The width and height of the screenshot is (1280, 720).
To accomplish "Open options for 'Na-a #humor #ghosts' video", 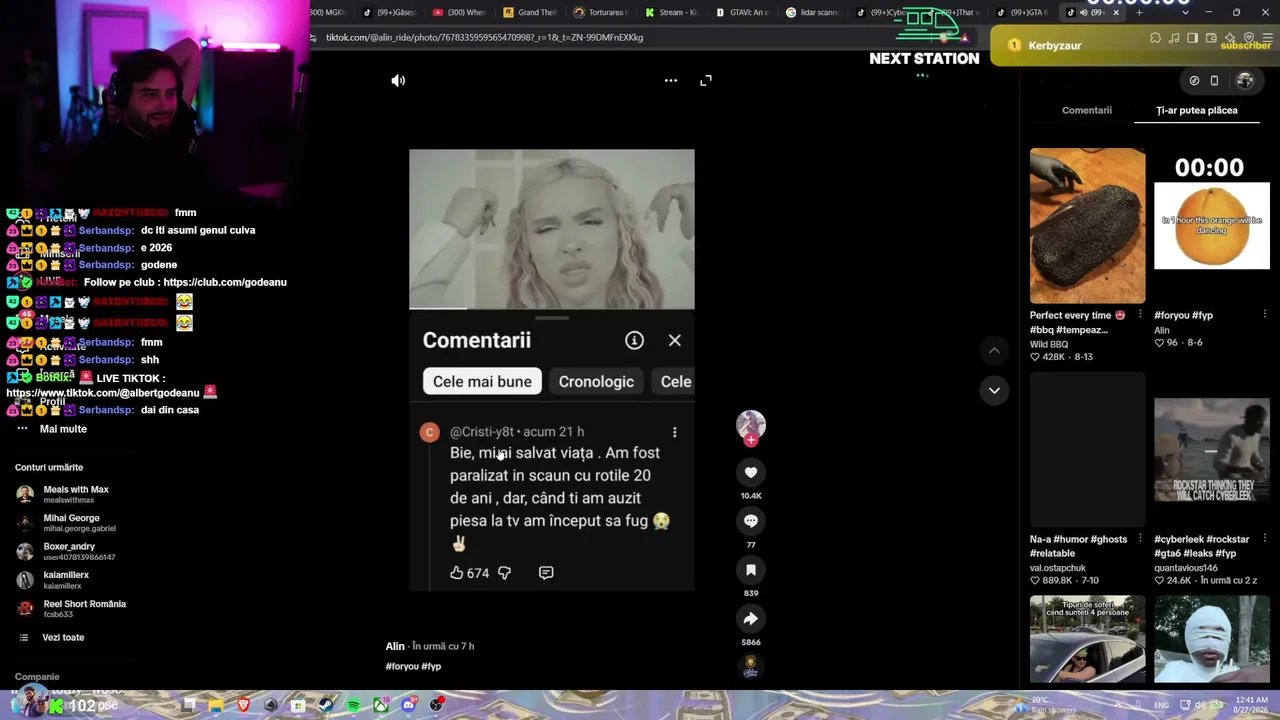I will (1140, 539).
